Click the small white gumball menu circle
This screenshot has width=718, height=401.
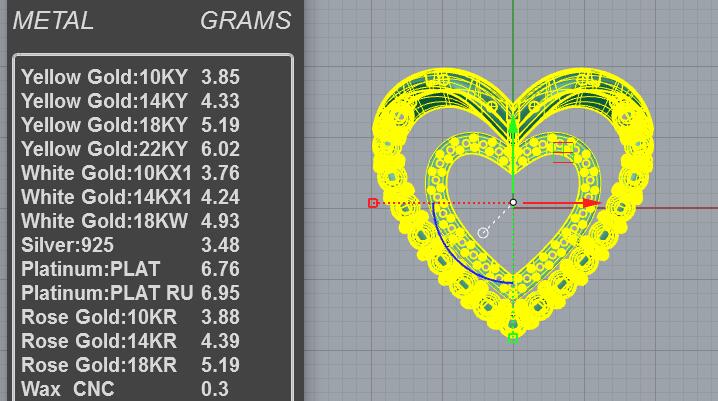click(x=483, y=233)
